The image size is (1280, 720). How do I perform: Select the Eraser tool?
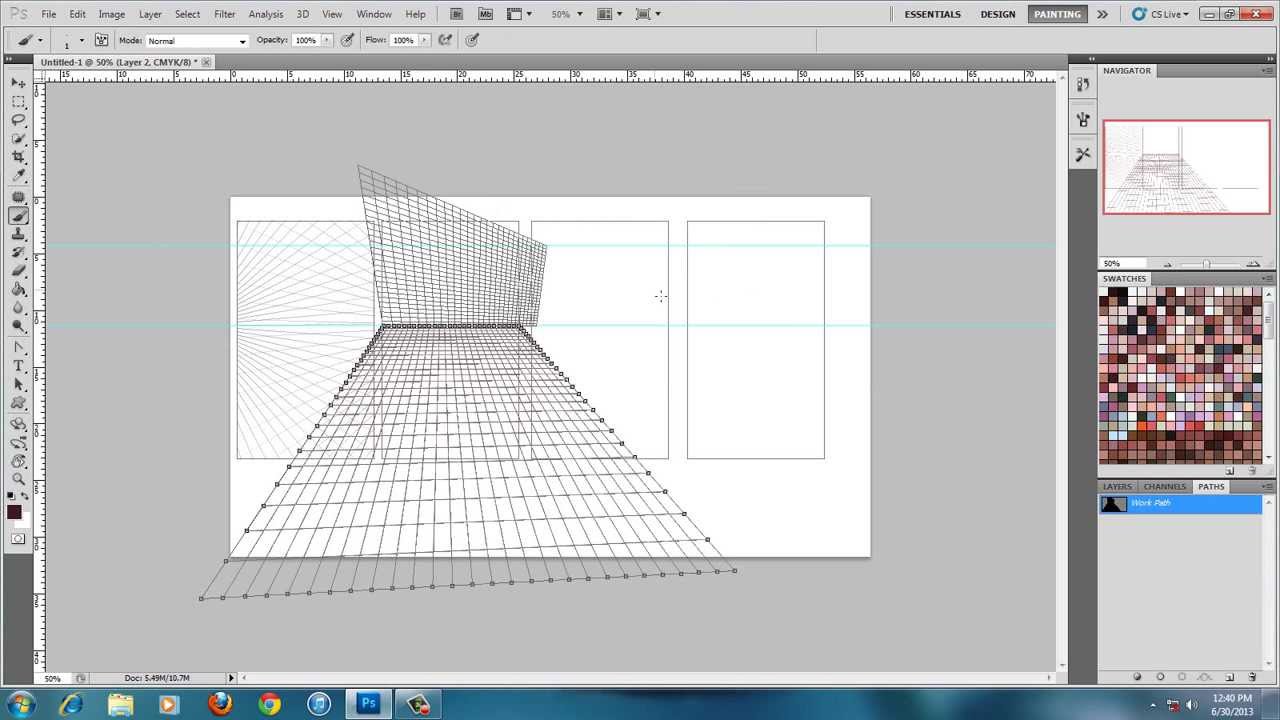18,271
